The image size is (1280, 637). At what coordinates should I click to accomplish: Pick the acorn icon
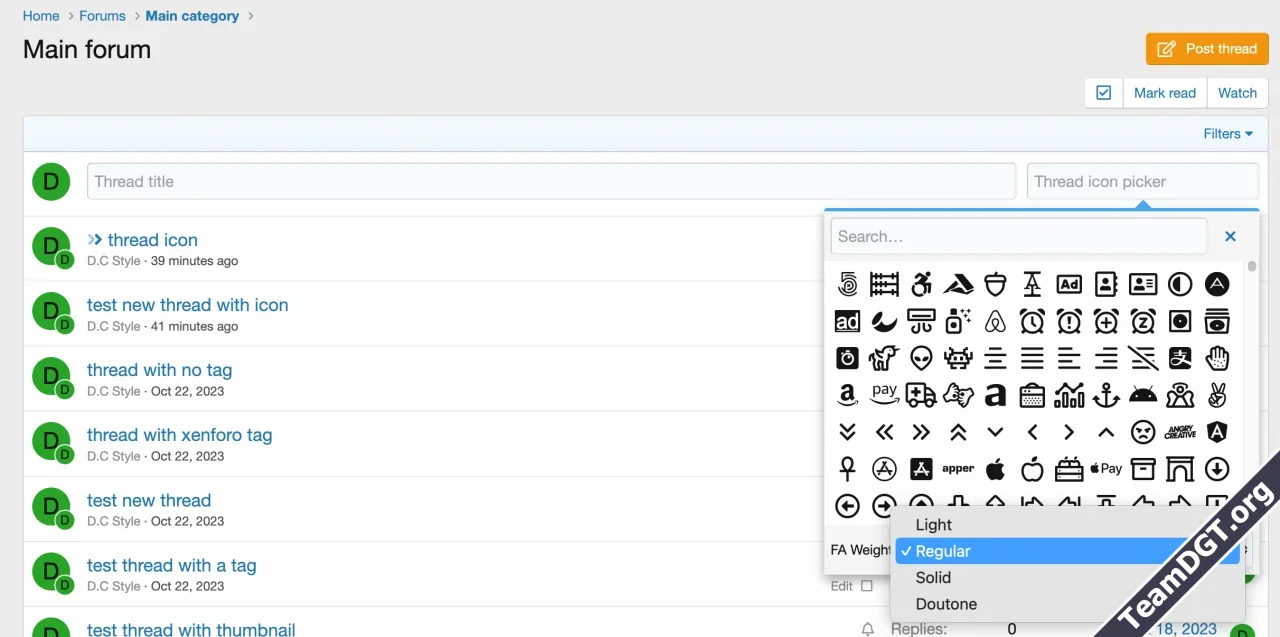[x=995, y=284]
